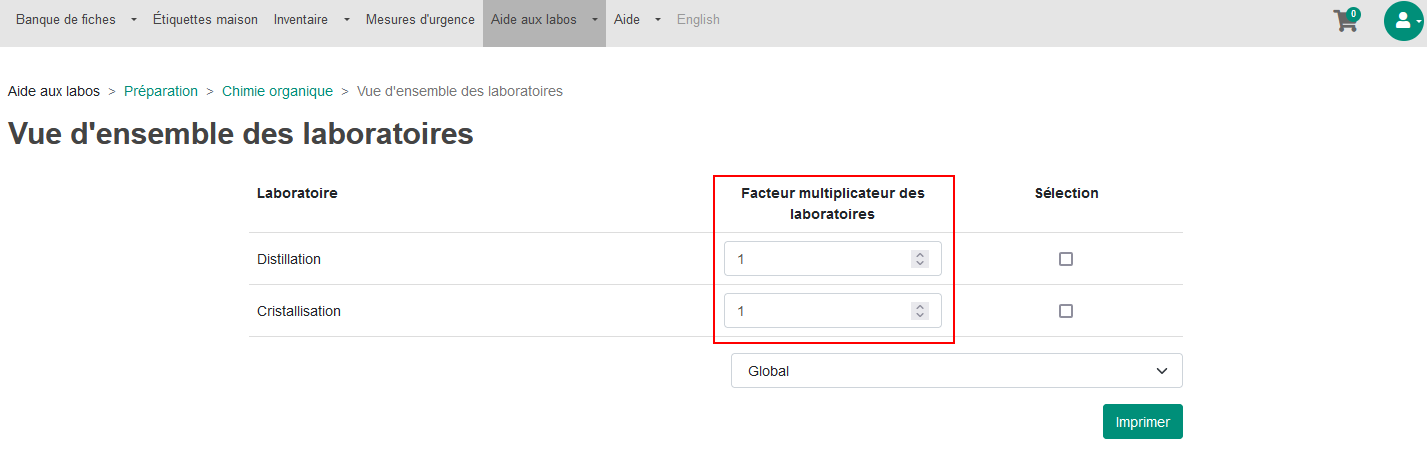1427x458 pixels.
Task: Open Étiquettes maison menu item
Action: [x=205, y=20]
